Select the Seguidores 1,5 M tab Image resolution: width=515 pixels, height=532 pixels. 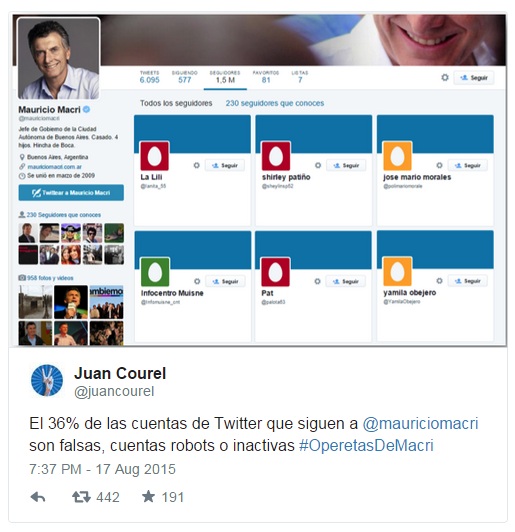pos(225,77)
